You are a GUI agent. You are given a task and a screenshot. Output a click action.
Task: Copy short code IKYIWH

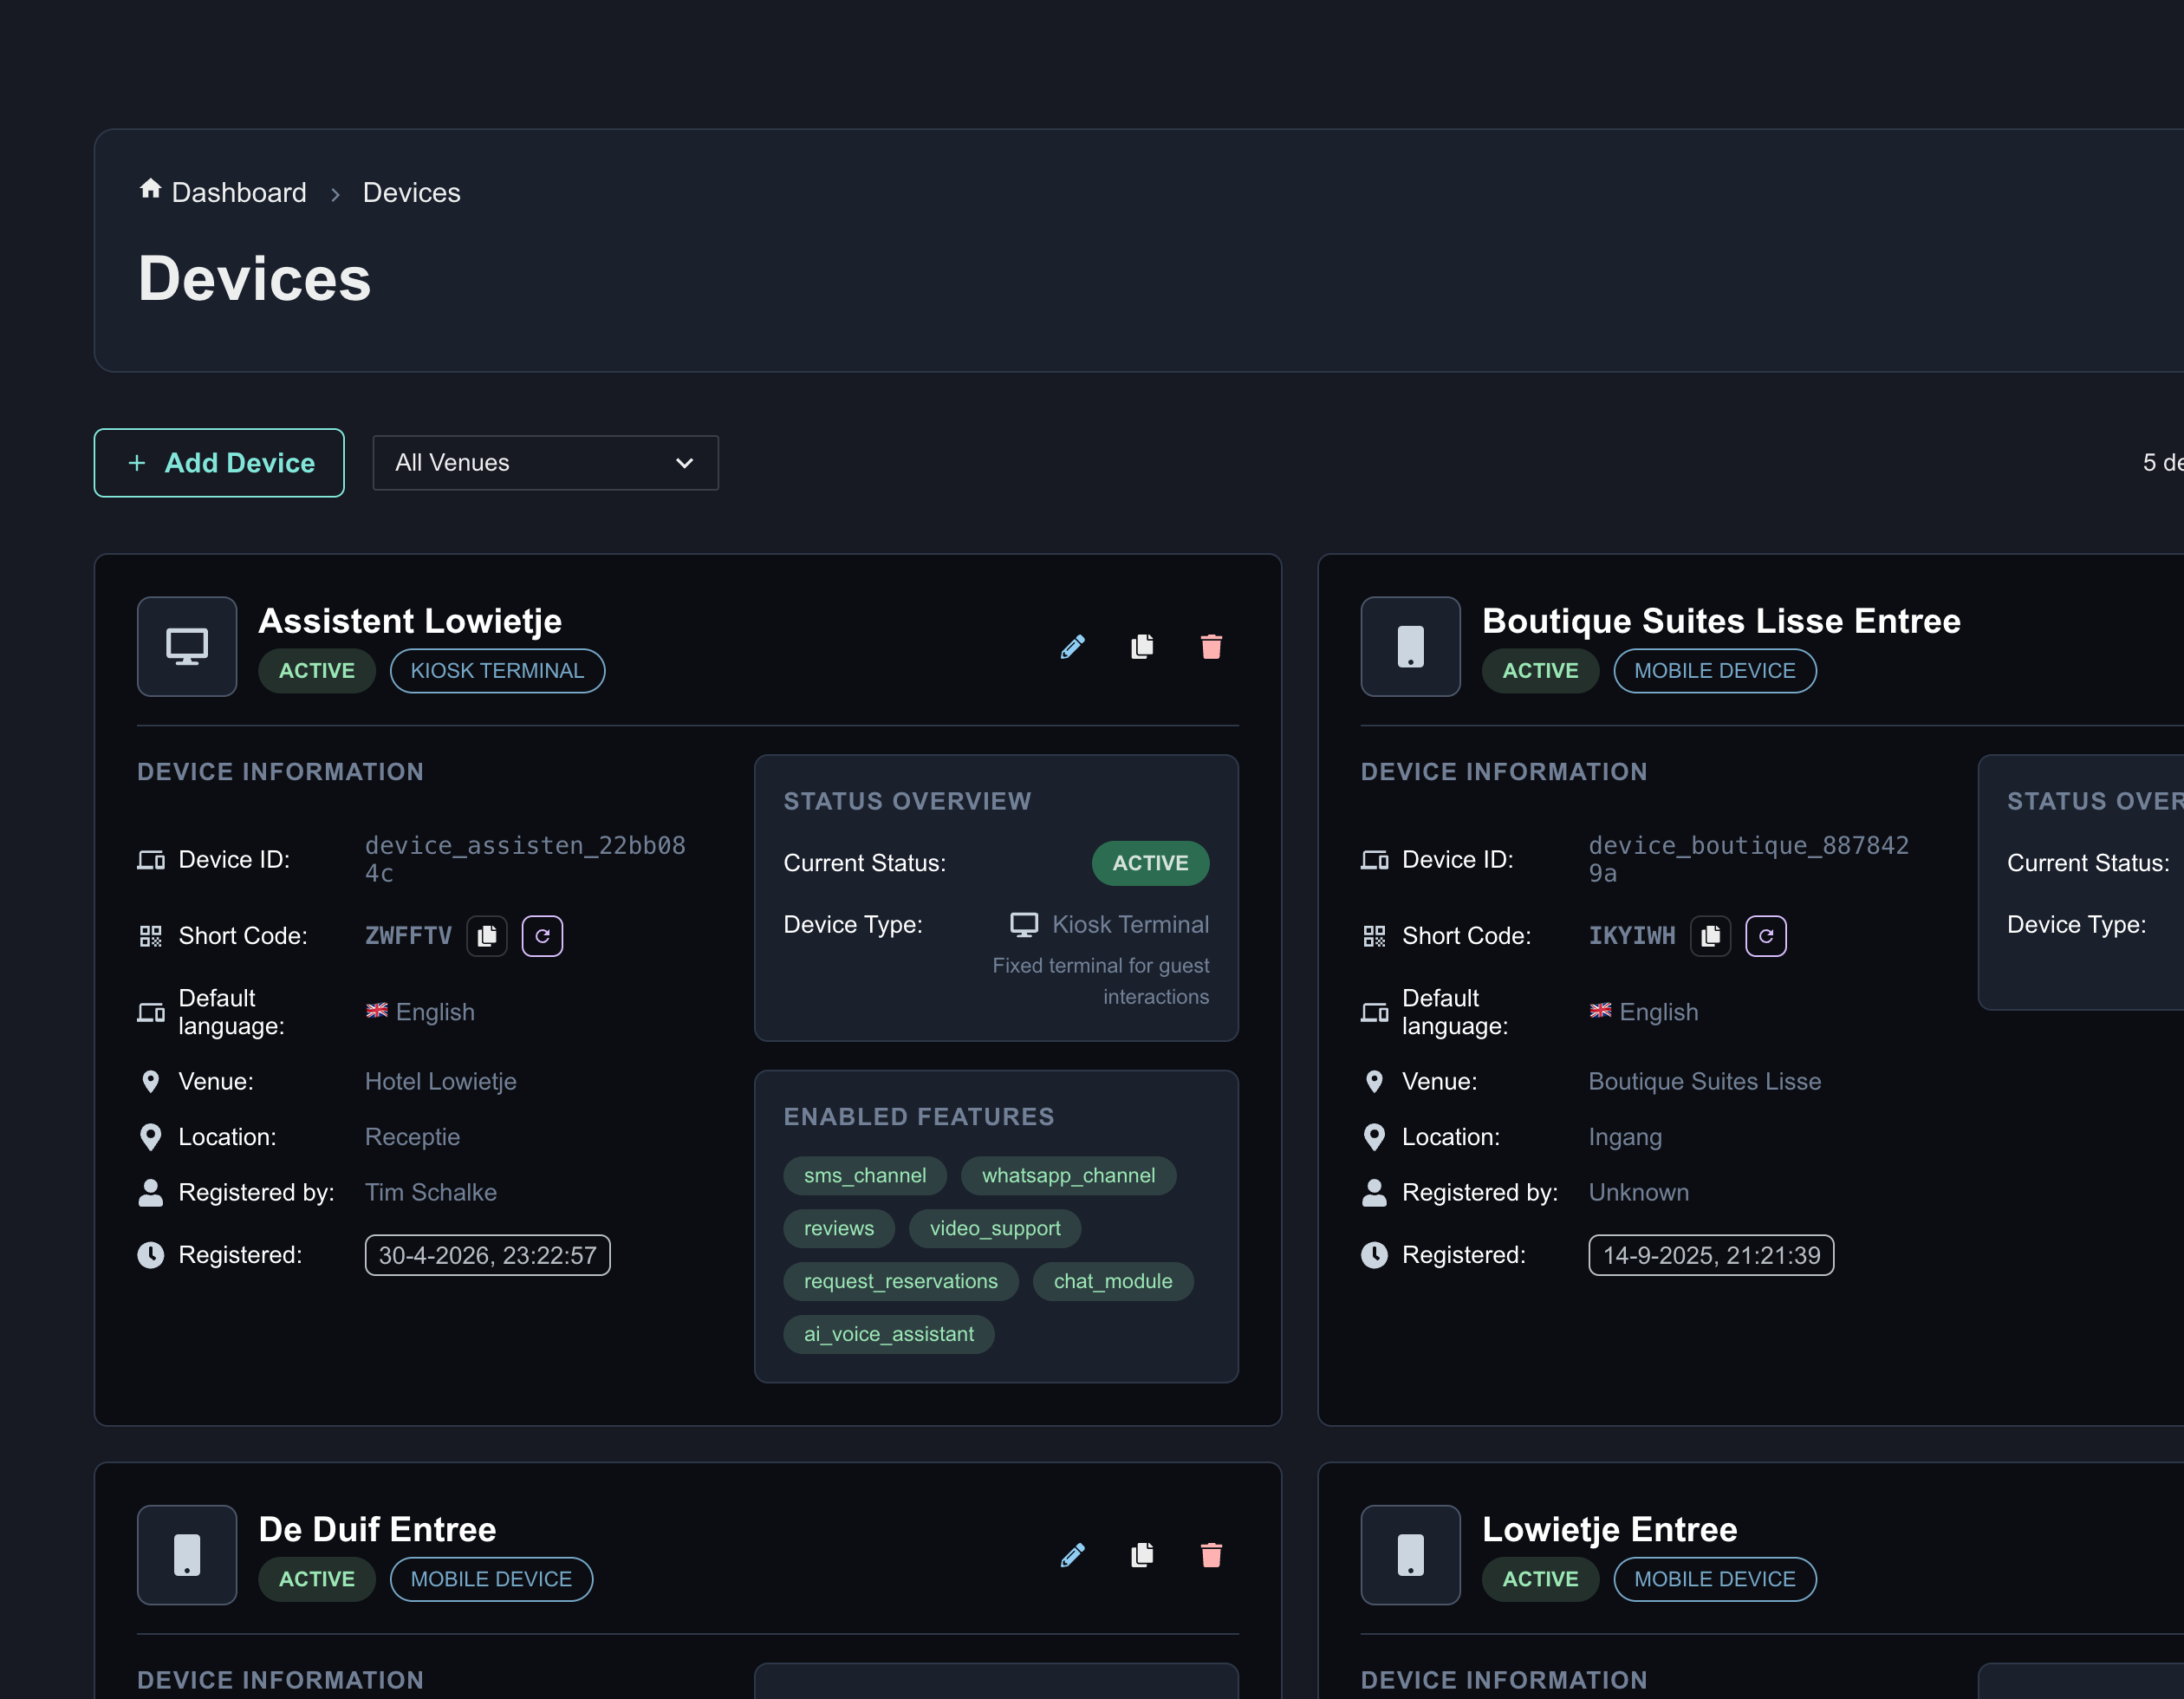click(x=1711, y=936)
